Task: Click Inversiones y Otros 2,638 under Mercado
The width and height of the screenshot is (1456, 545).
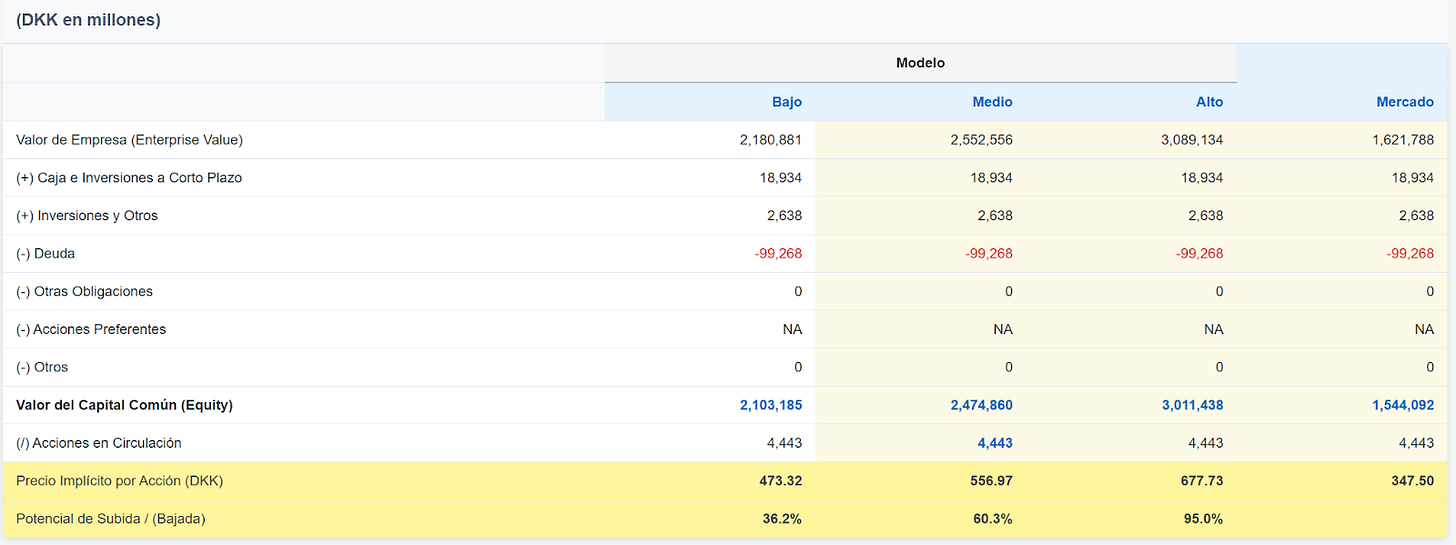Action: coord(1416,216)
